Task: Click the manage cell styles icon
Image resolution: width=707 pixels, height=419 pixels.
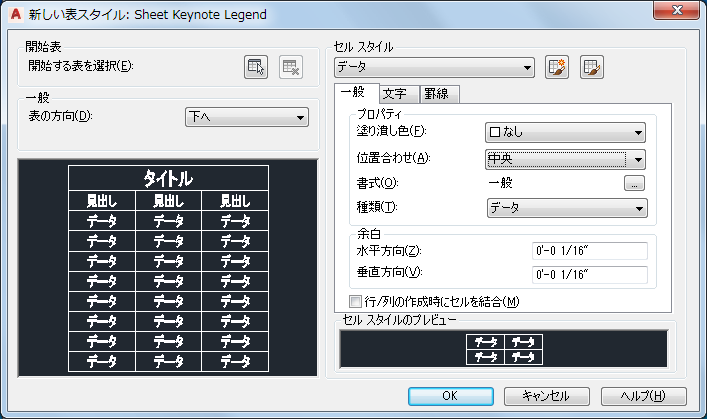Action: pyautogui.click(x=592, y=67)
